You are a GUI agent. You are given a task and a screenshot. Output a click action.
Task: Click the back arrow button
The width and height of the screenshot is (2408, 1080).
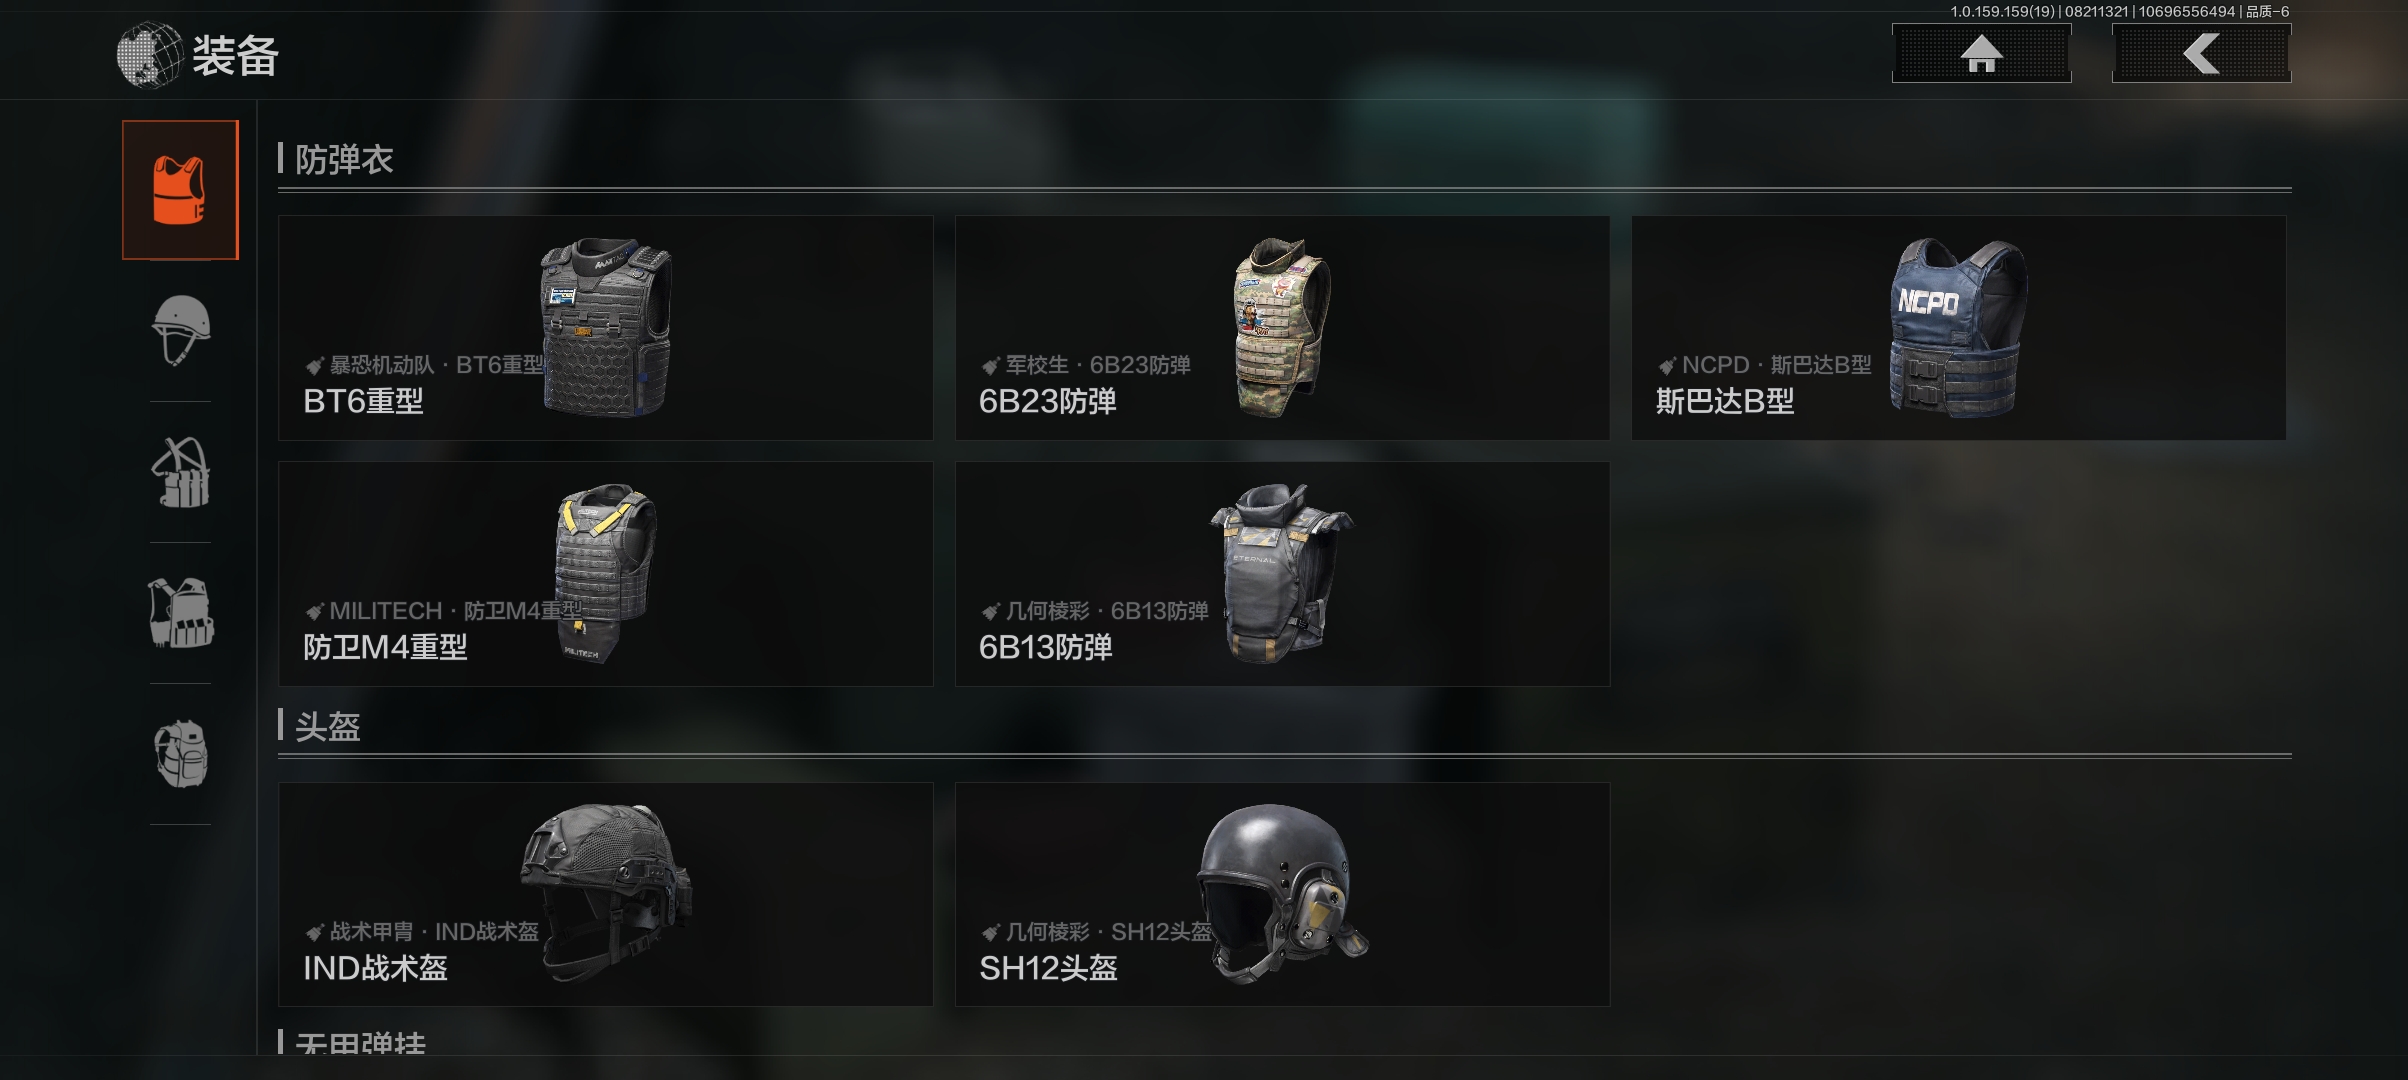pyautogui.click(x=2201, y=54)
